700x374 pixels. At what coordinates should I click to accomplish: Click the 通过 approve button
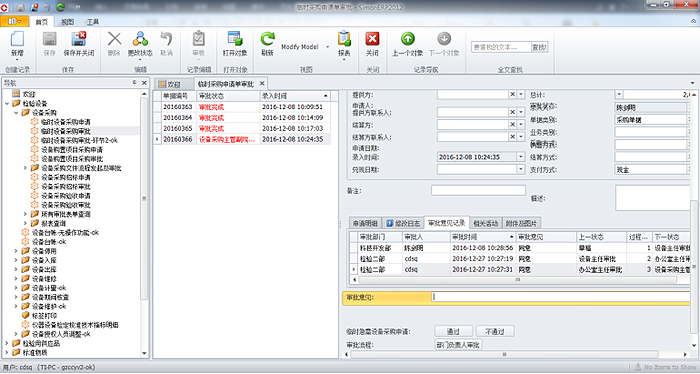[x=453, y=331]
